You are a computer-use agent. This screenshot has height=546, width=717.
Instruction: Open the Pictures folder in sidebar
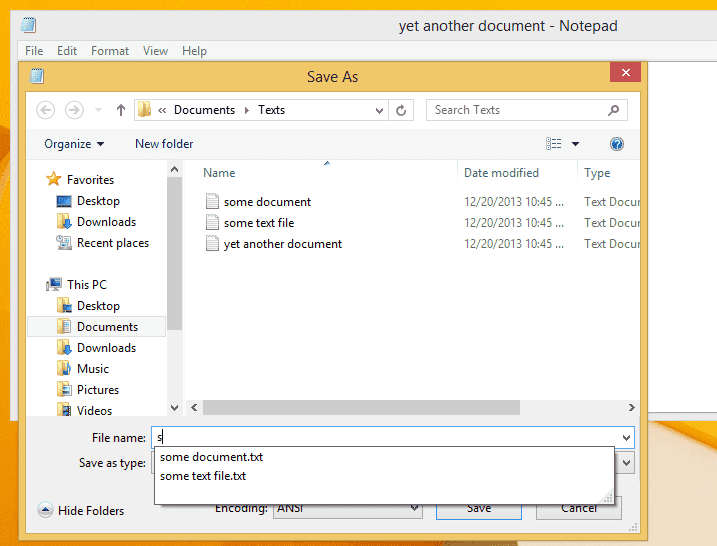(x=97, y=390)
